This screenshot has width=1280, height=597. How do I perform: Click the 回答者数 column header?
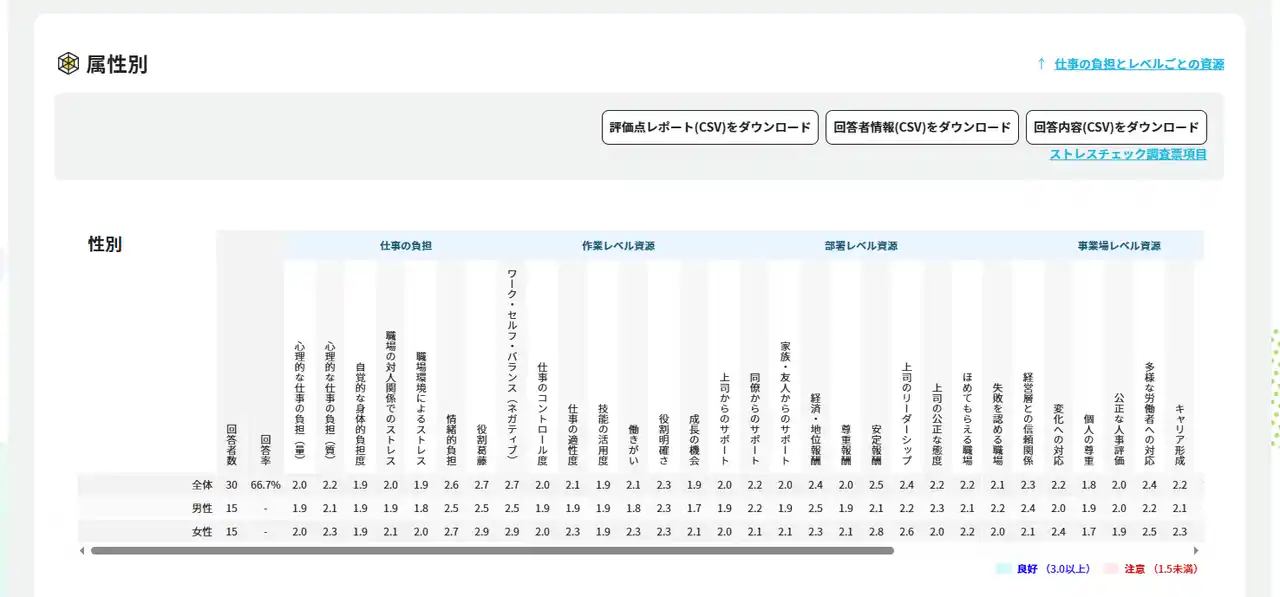click(232, 444)
